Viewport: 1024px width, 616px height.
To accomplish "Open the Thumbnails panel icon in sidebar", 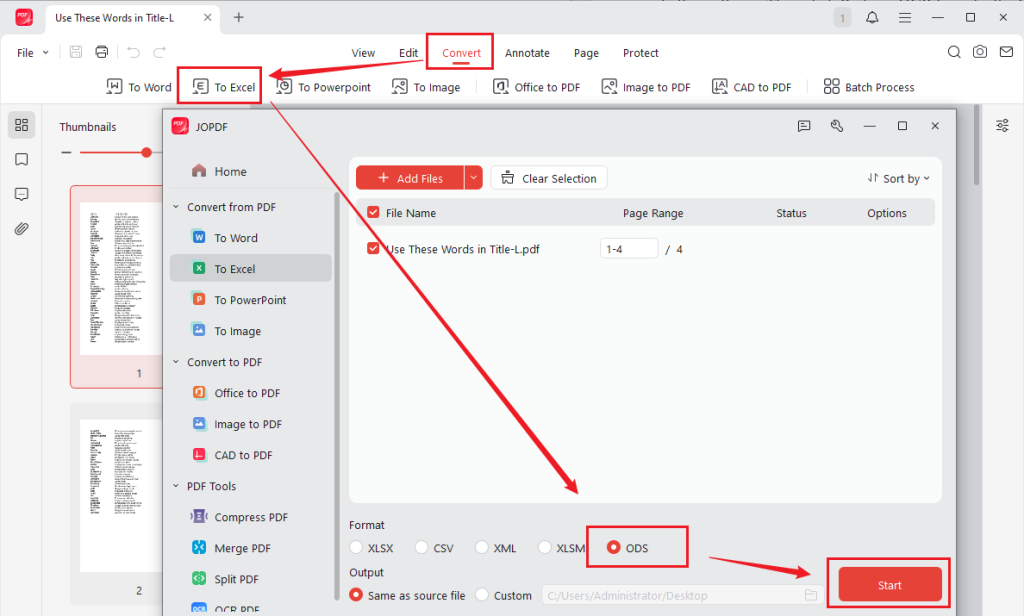I will (22, 125).
